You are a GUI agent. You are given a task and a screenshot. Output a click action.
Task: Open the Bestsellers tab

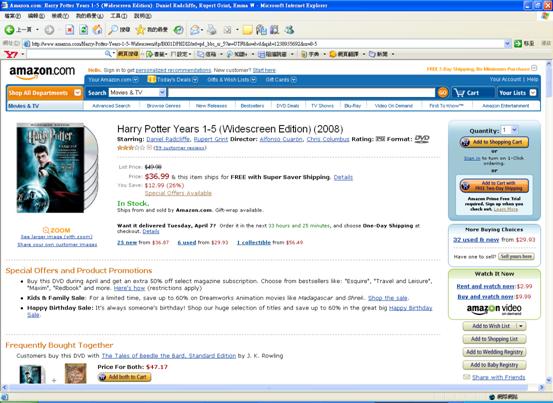click(252, 106)
